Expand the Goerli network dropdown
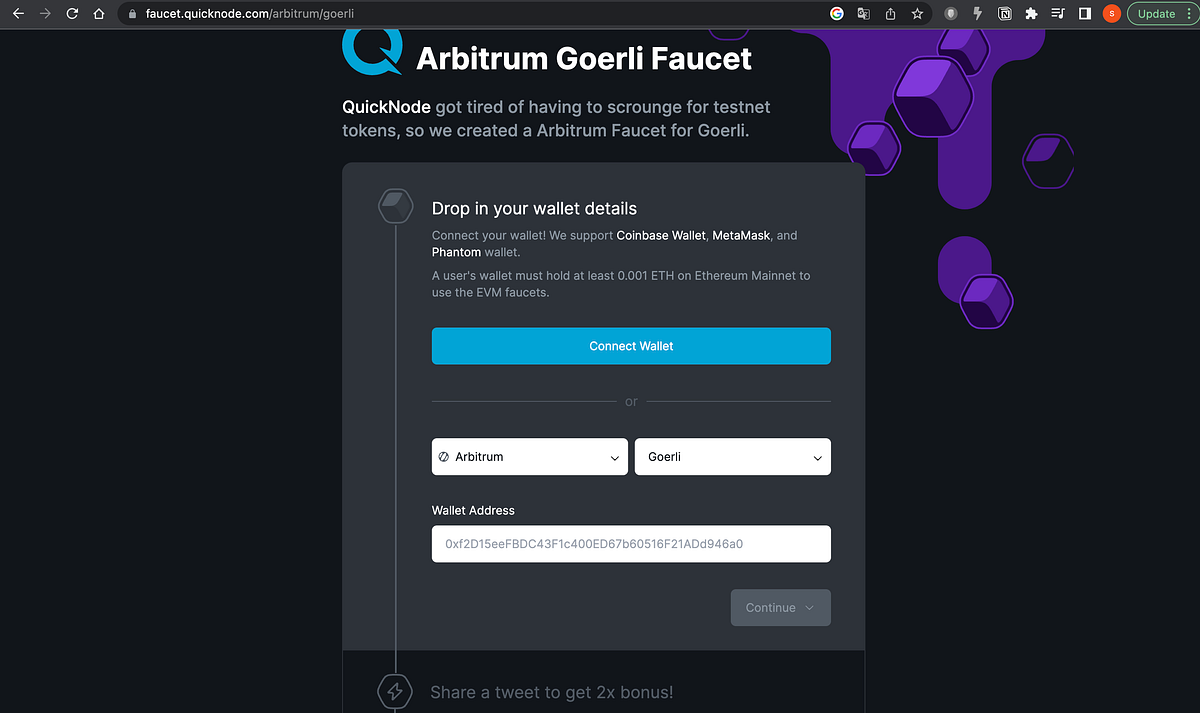The width and height of the screenshot is (1200, 713). click(x=733, y=457)
